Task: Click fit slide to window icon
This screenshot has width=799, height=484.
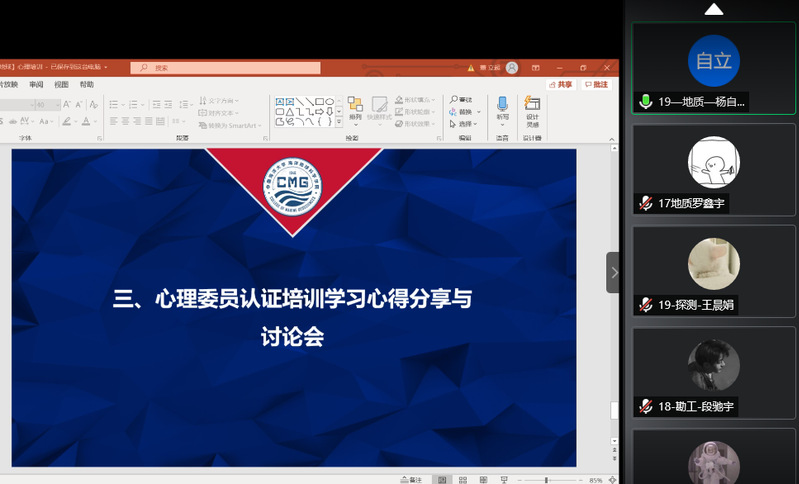Action: coord(612,480)
